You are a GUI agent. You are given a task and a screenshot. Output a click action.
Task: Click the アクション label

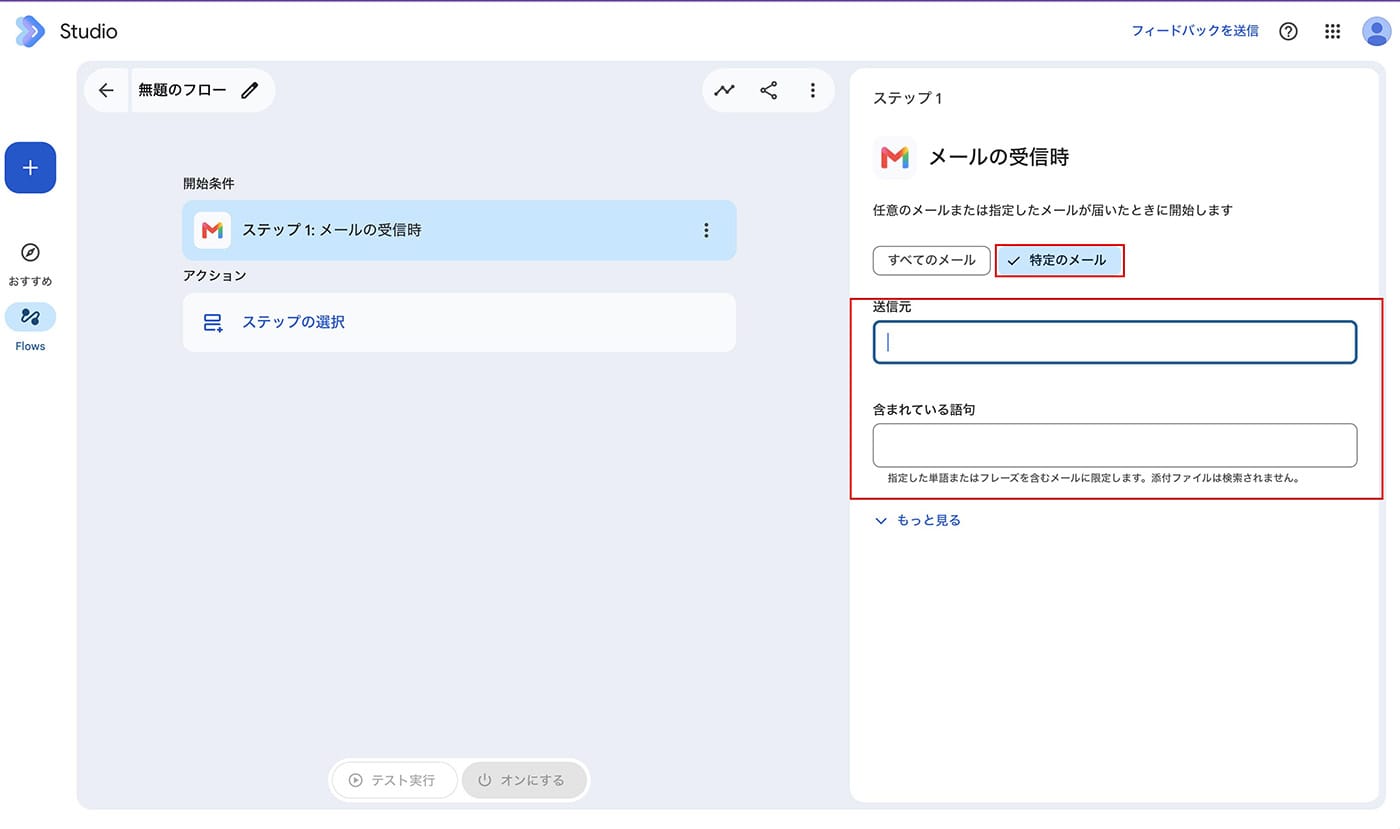pos(214,275)
